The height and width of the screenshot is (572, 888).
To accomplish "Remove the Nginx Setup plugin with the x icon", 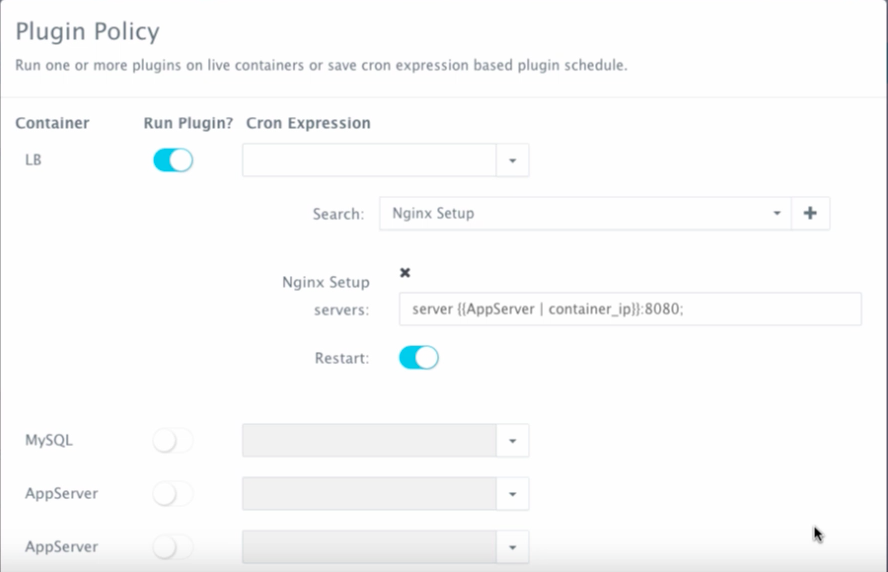I will [x=405, y=272].
